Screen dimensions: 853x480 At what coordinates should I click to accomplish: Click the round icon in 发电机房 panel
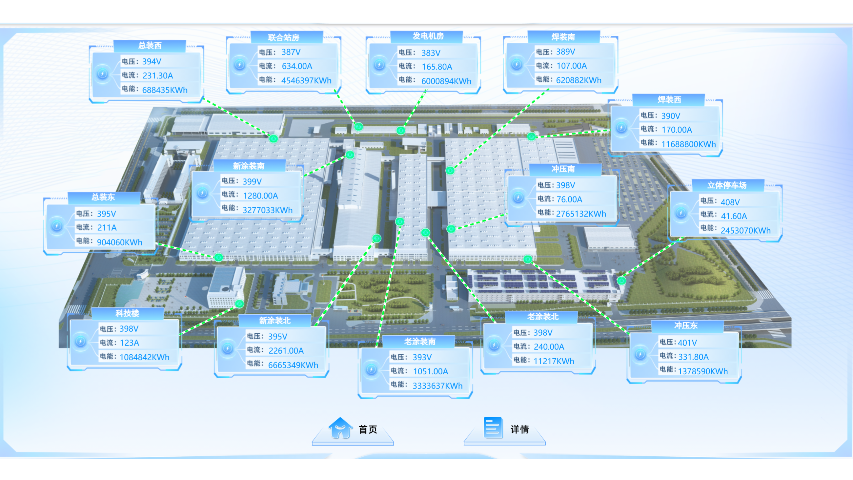point(379,66)
